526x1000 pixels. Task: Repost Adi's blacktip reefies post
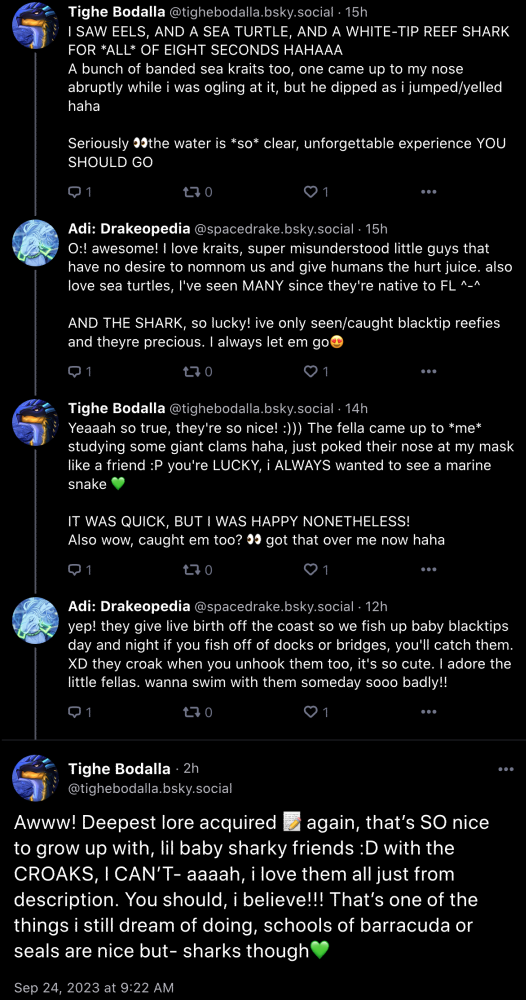click(x=198, y=371)
